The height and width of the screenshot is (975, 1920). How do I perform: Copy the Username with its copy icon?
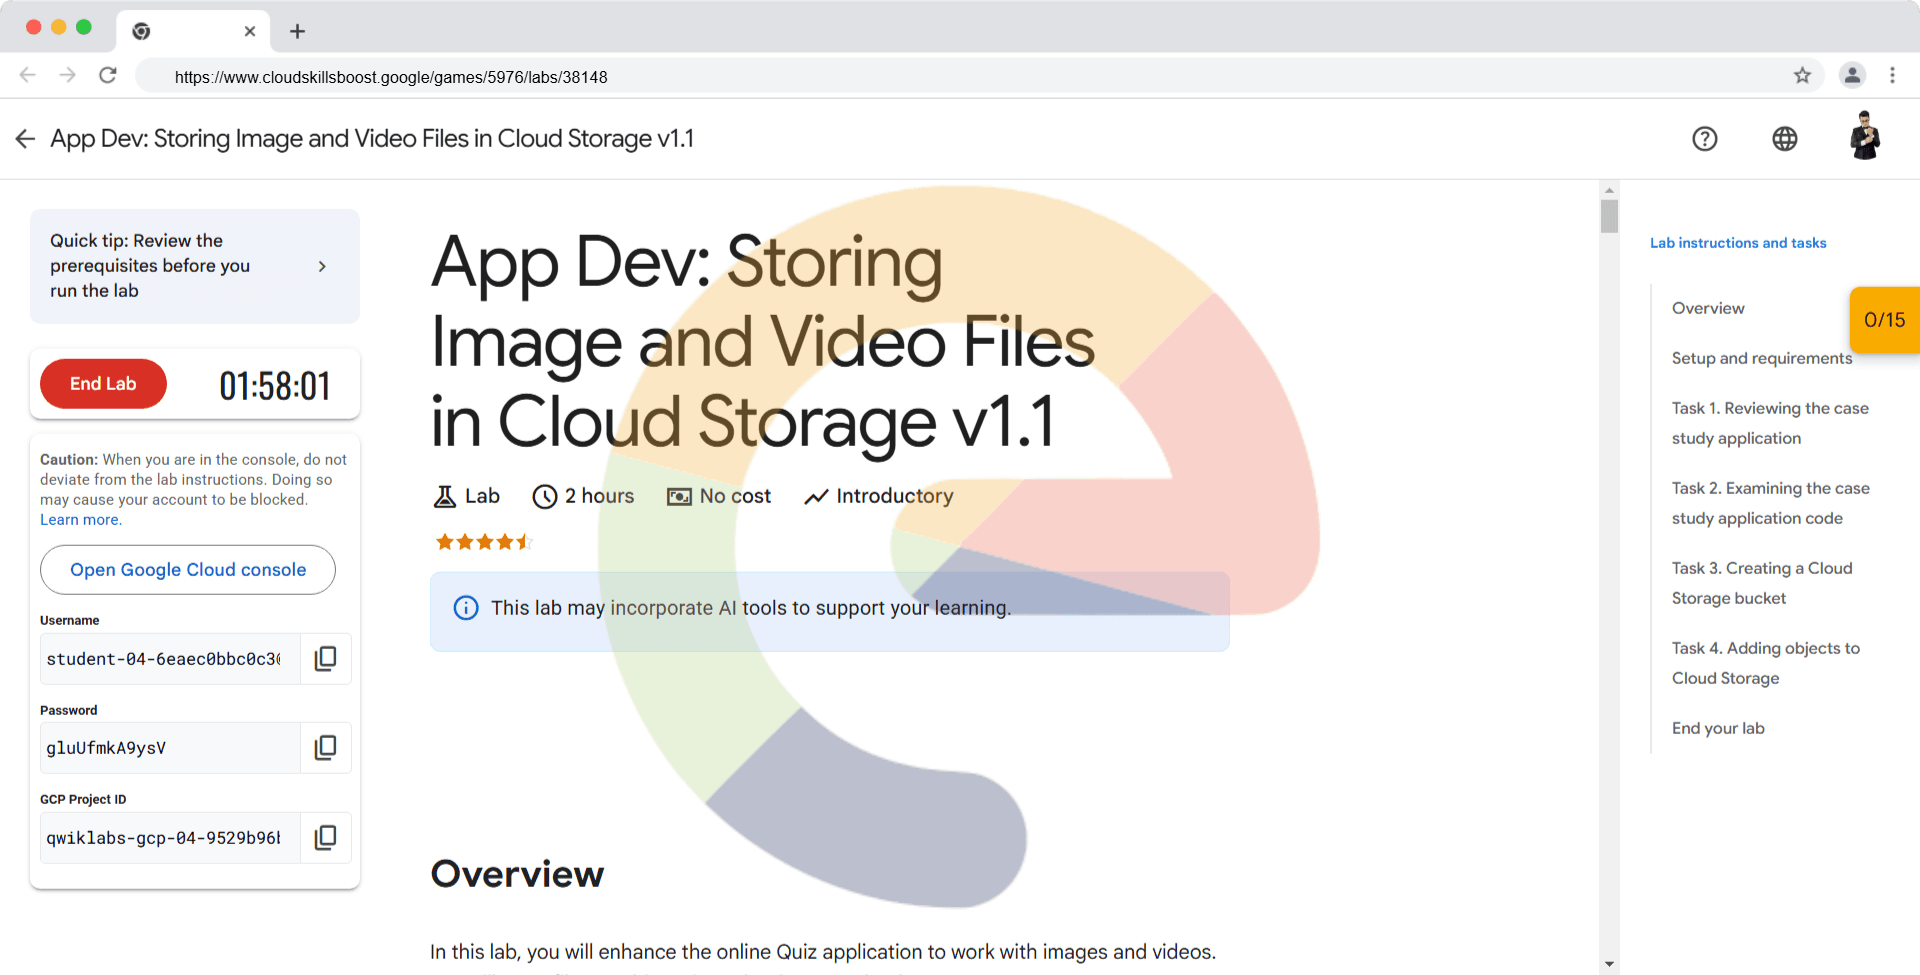[326, 658]
